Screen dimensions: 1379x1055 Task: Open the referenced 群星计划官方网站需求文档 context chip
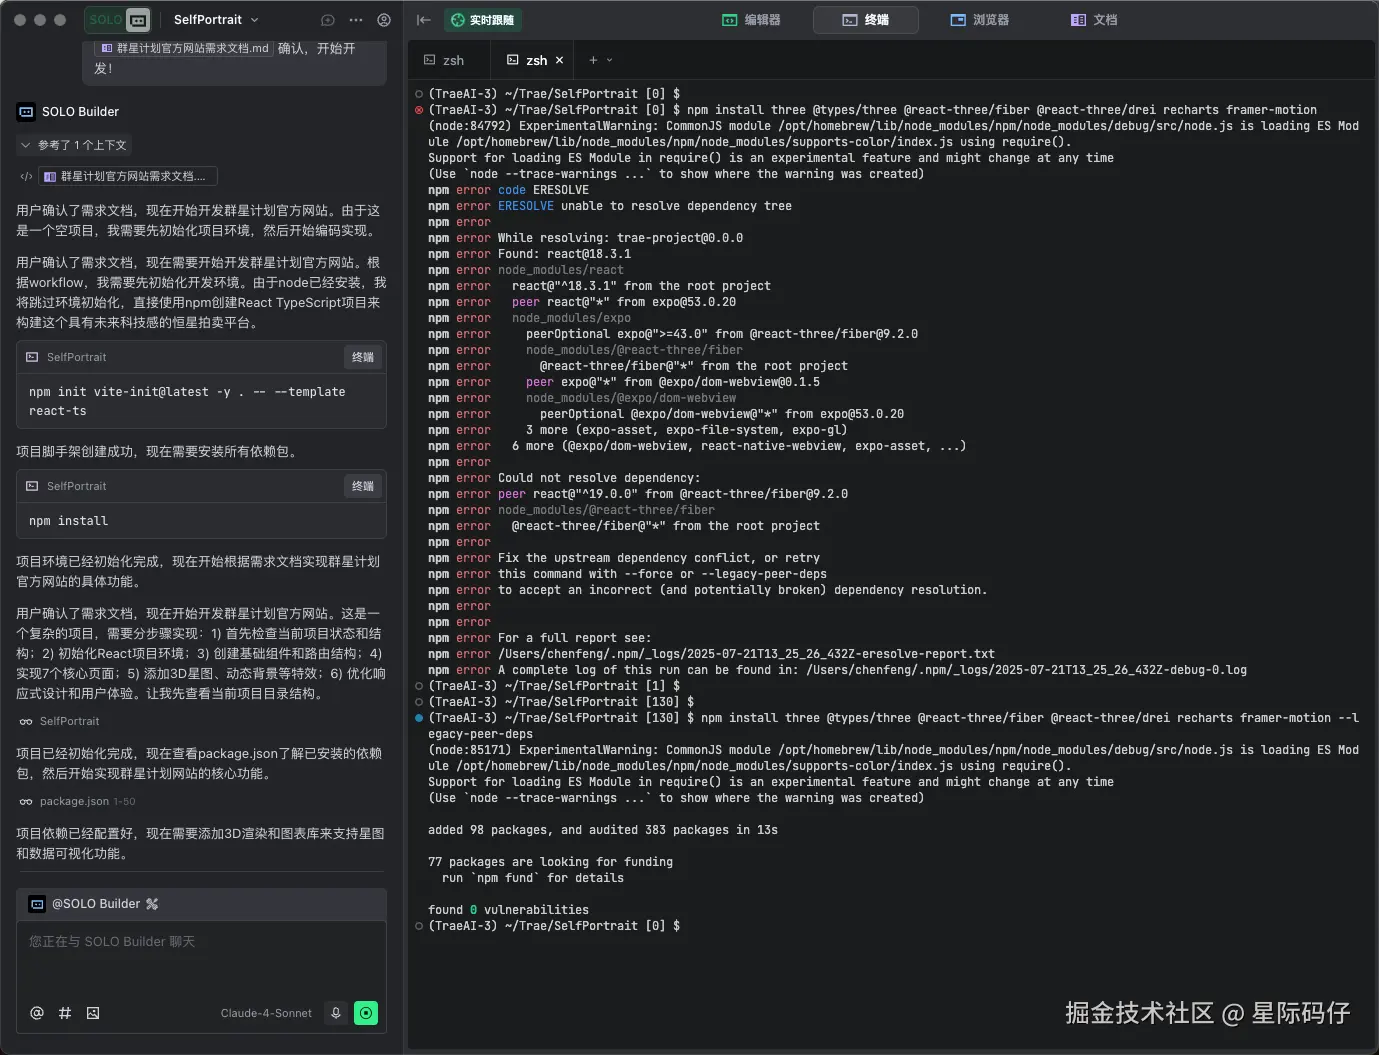point(128,177)
